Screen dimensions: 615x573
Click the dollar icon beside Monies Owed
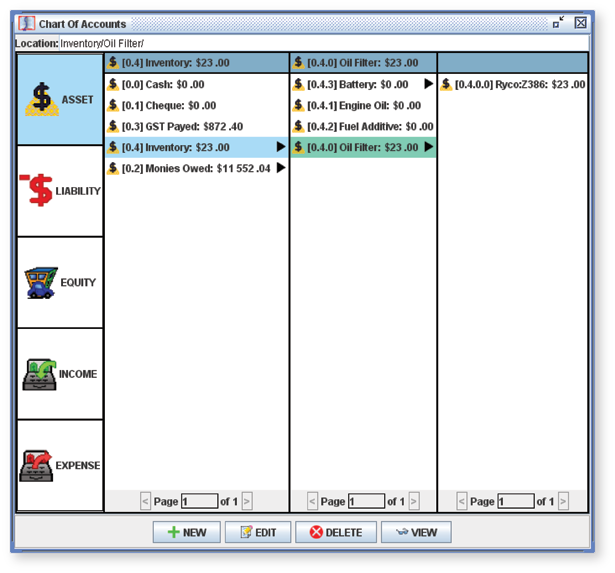113,168
